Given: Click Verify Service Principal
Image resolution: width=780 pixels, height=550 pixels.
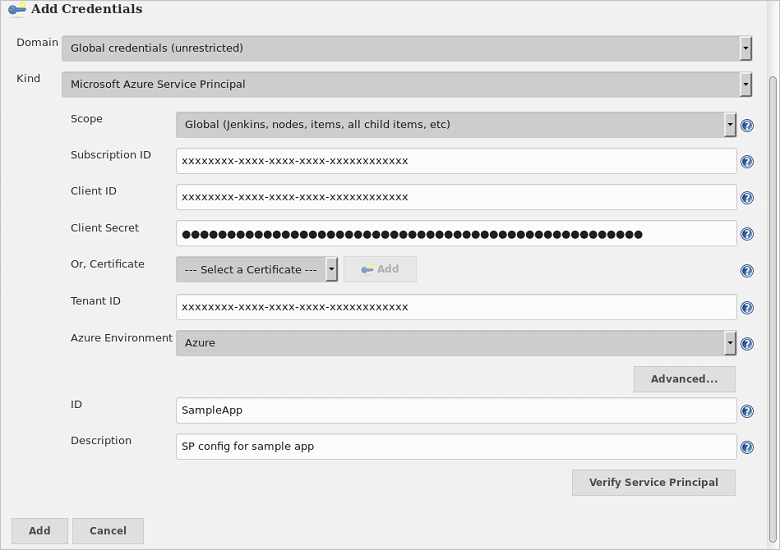Looking at the screenshot, I should pos(654,482).
